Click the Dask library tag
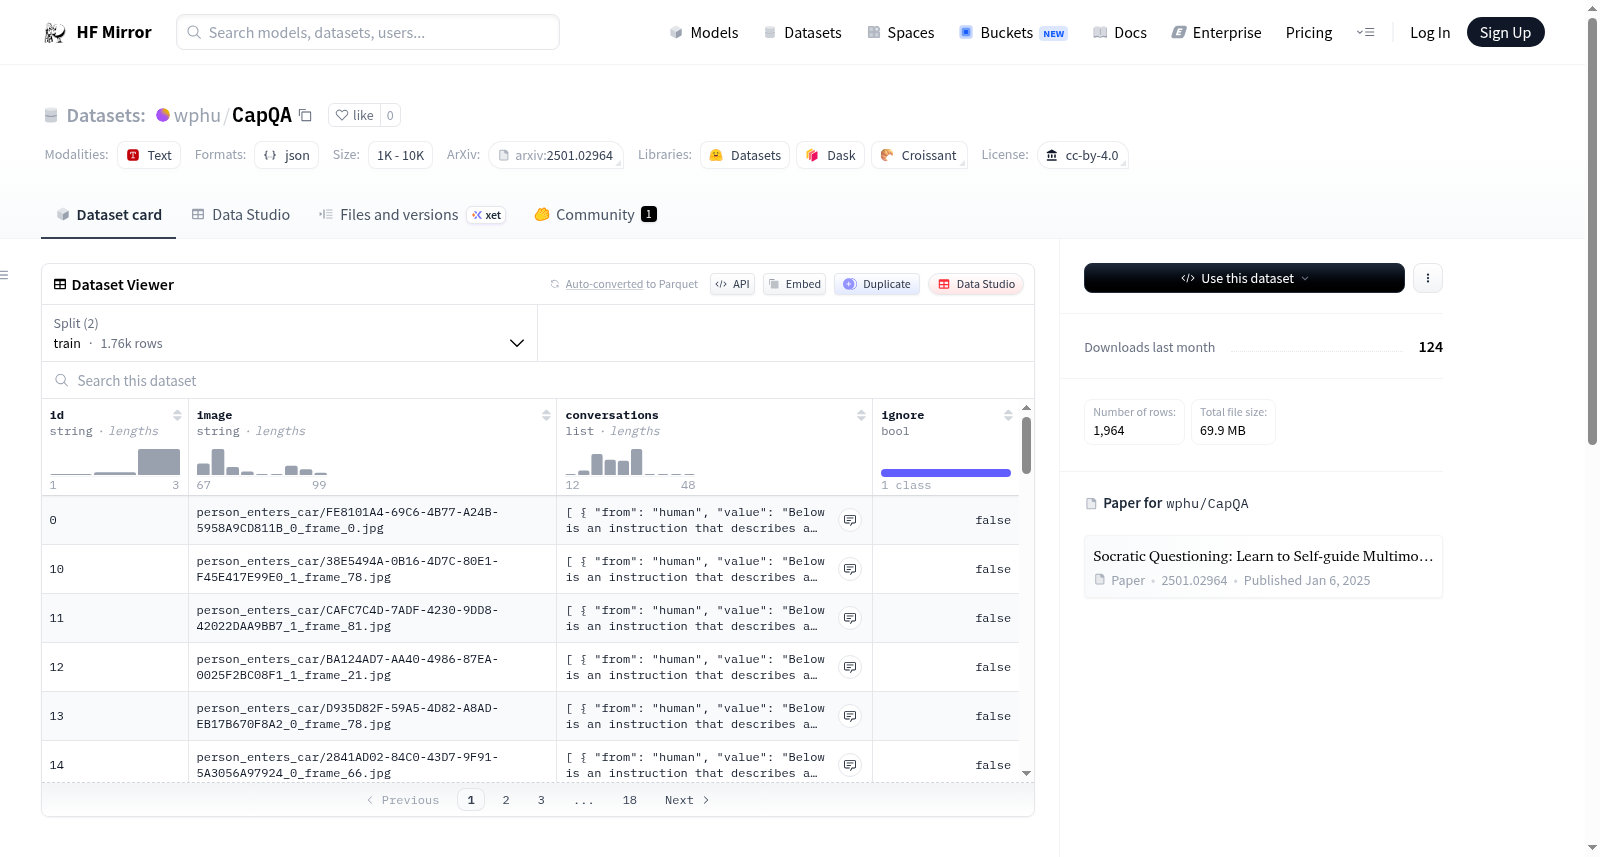Screen dimensions: 1600x857 click(x=830, y=156)
